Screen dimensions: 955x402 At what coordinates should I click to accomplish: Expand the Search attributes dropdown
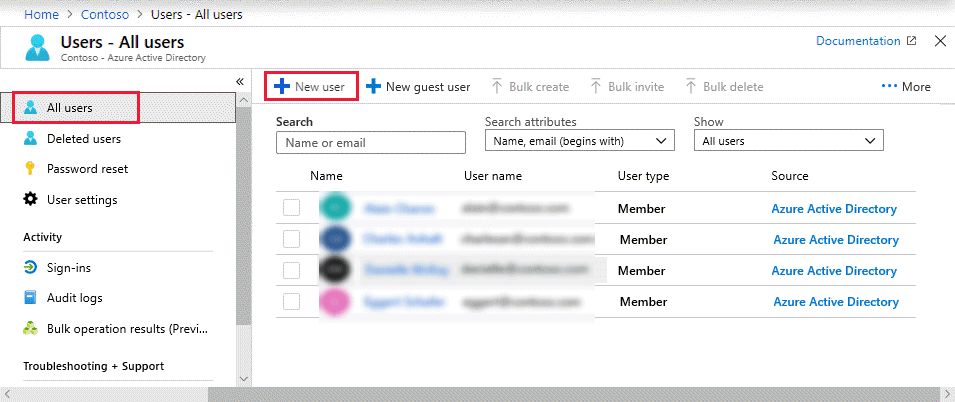(x=579, y=142)
